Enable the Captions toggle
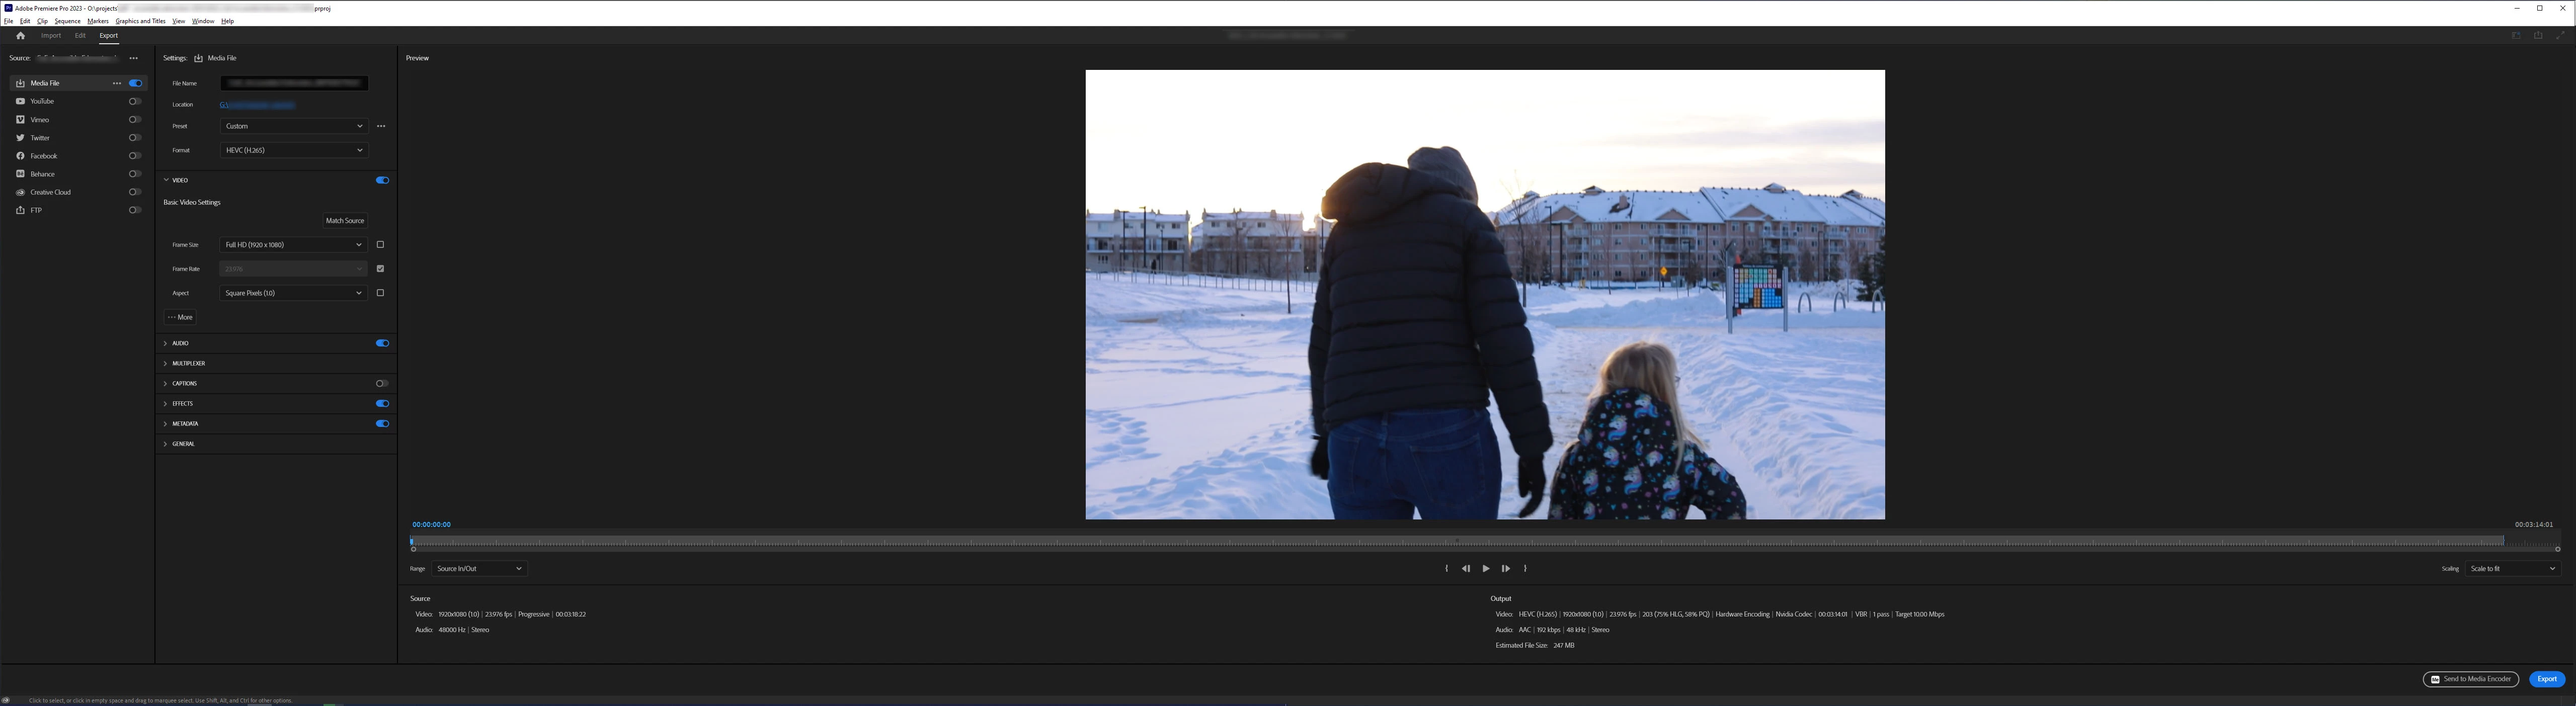Screen dimensions: 2576x706 [x=382, y=384]
